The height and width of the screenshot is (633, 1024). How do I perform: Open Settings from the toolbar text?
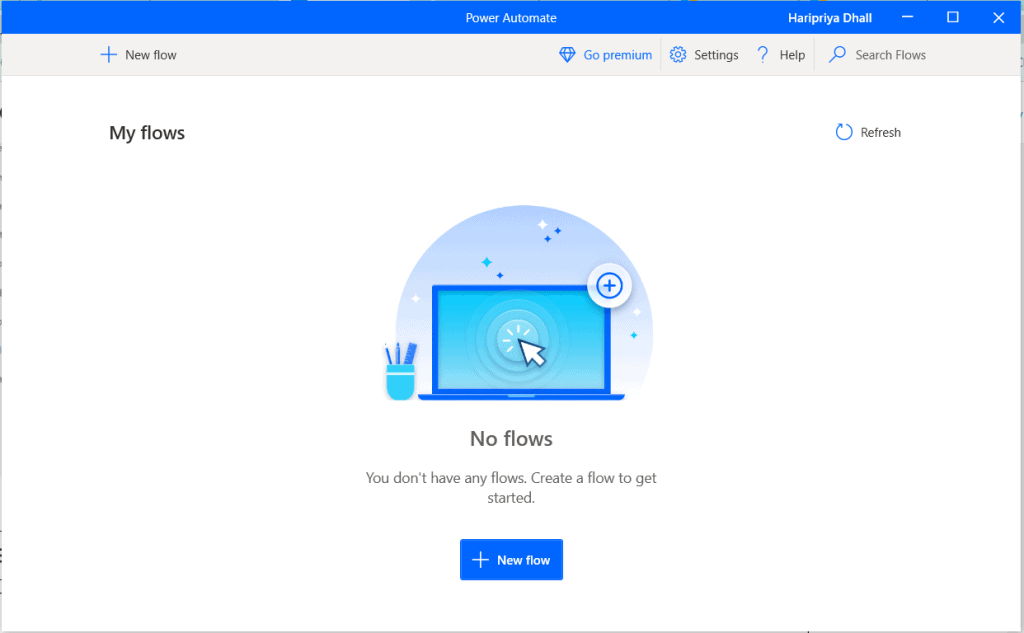pyautogui.click(x=716, y=55)
